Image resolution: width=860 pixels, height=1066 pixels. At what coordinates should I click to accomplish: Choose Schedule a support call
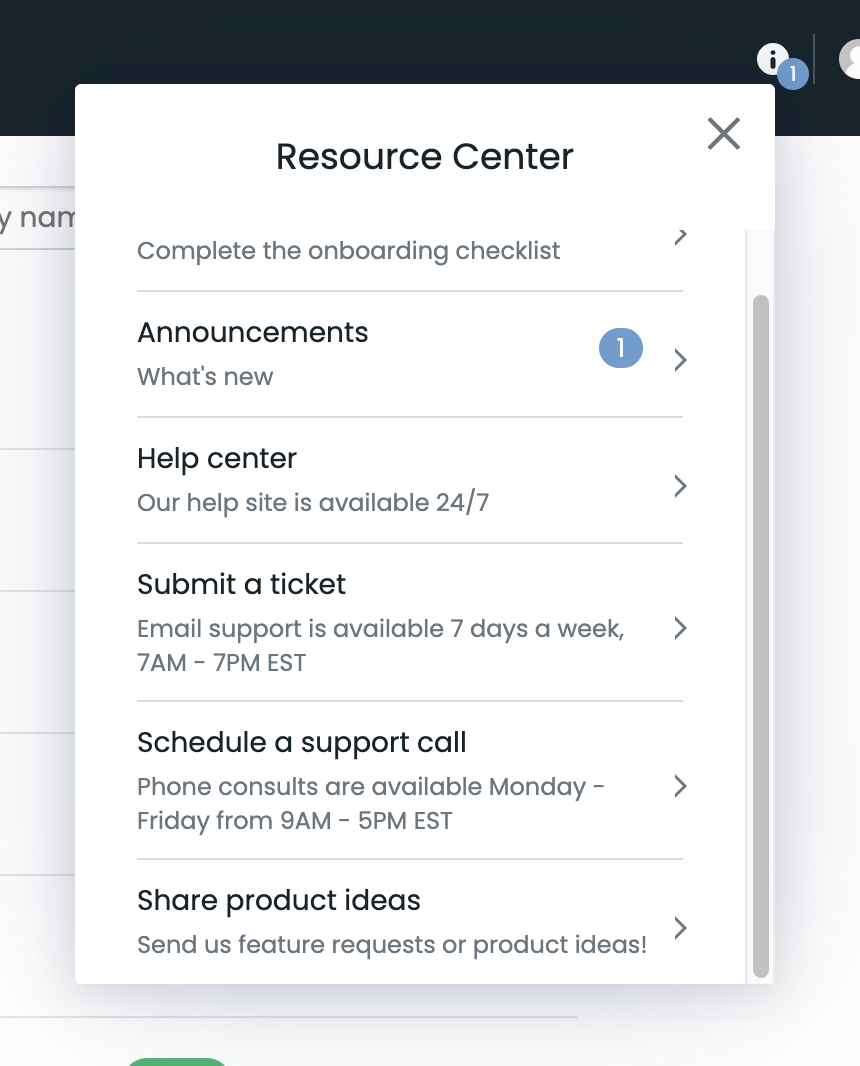click(302, 743)
